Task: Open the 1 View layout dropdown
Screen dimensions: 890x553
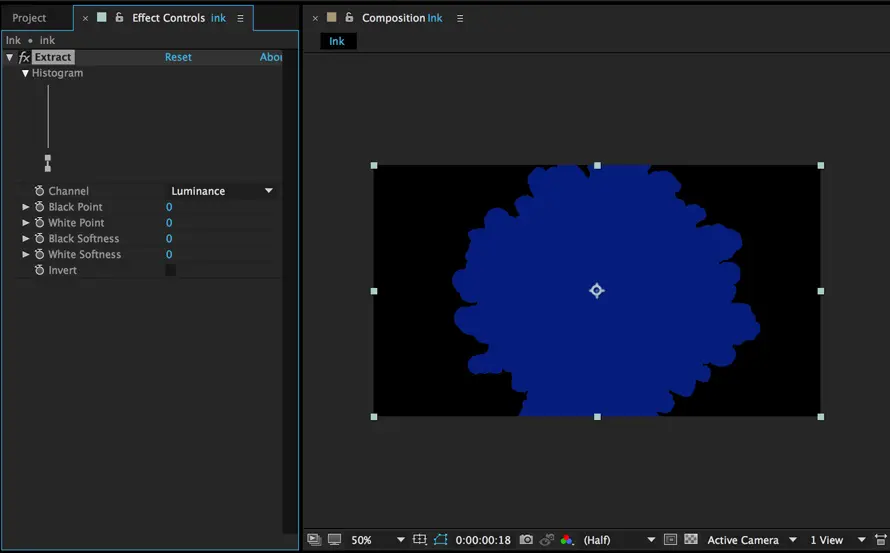Action: click(x=837, y=540)
